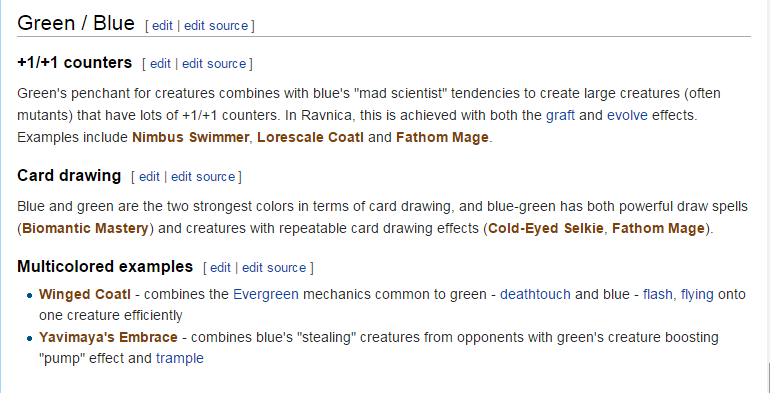Click edit source beside Card drawing

pos(203,176)
